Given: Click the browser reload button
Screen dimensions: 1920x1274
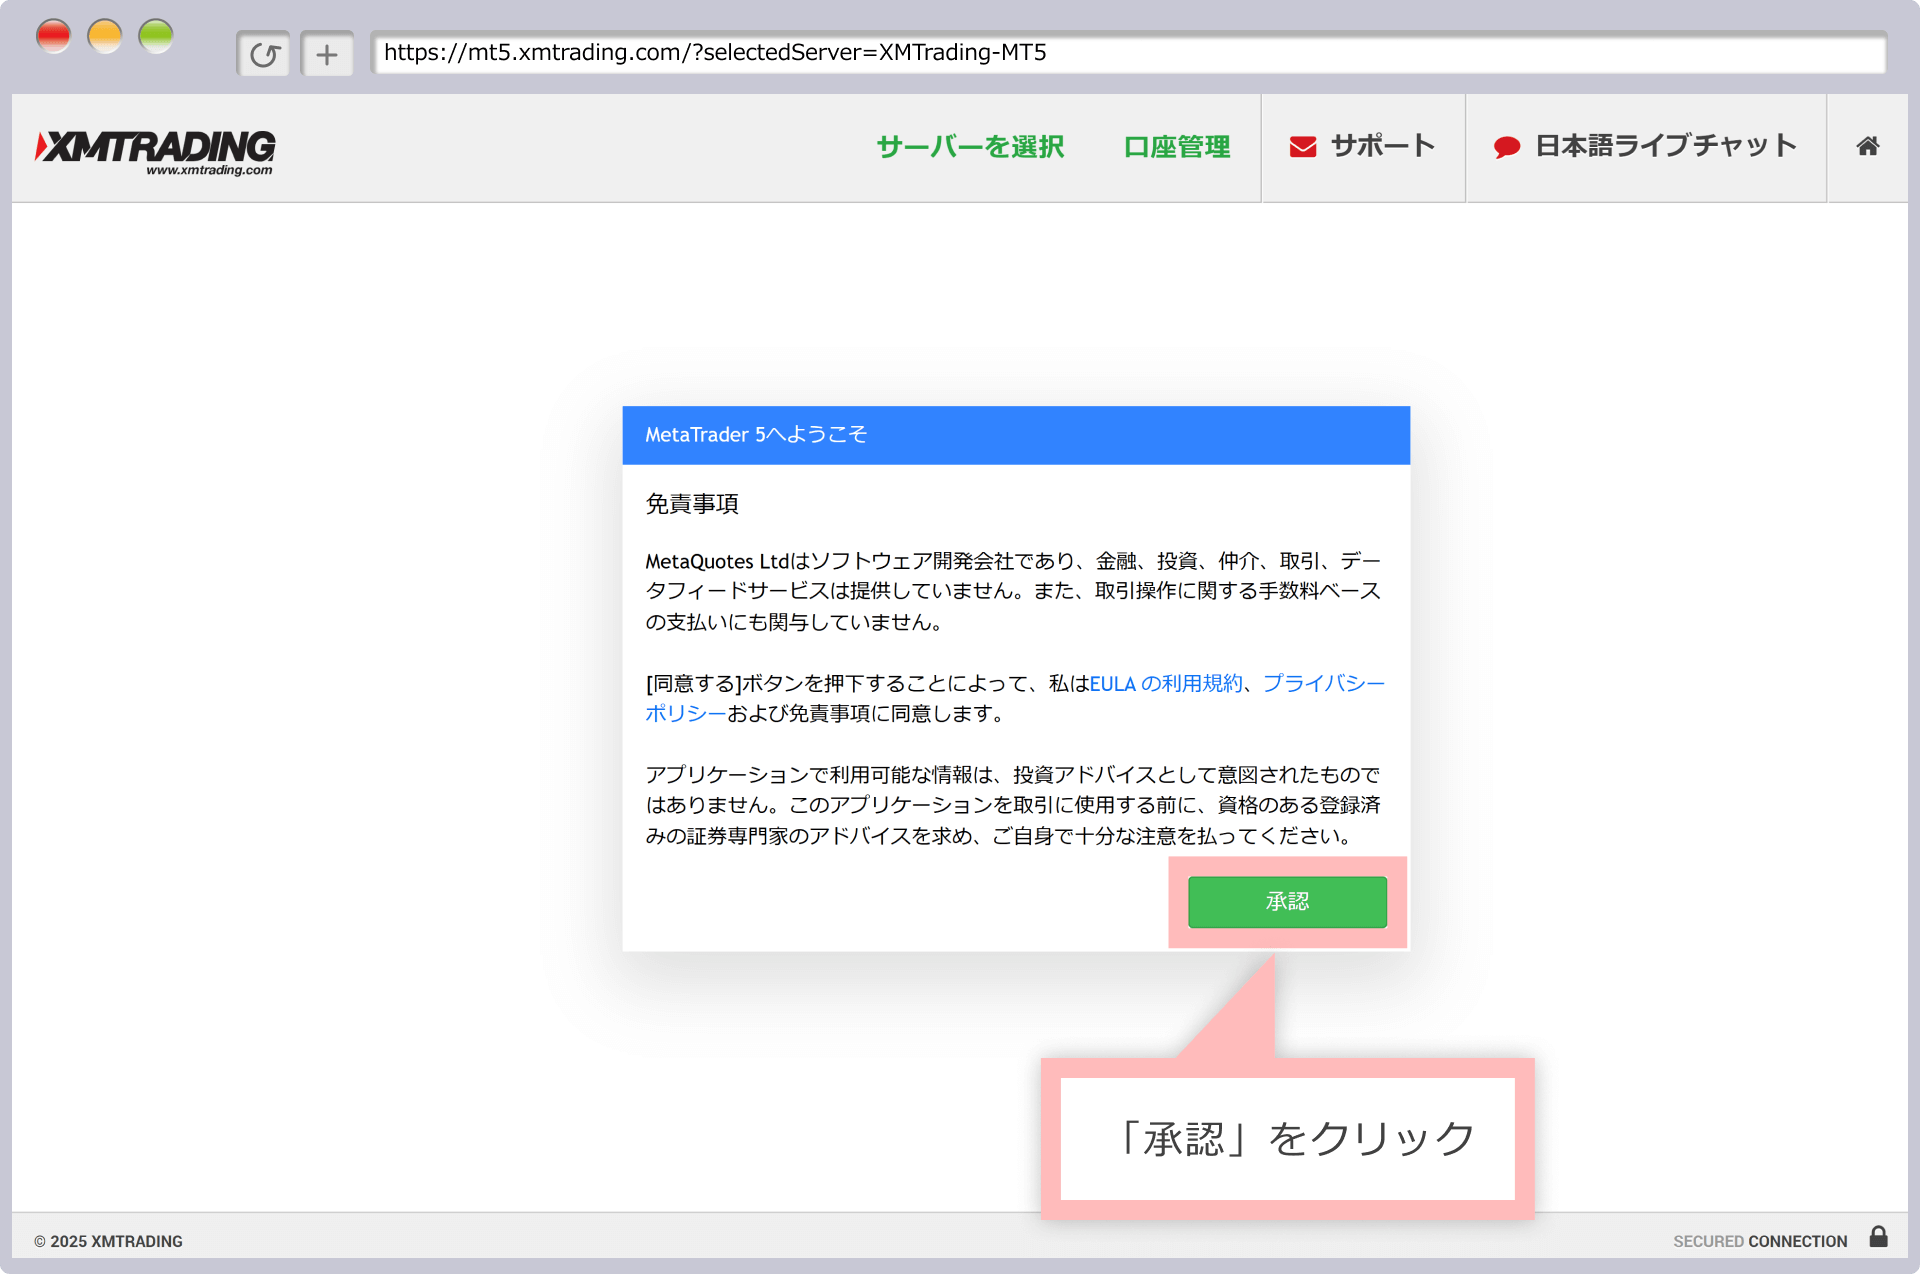Looking at the screenshot, I should click(x=263, y=54).
